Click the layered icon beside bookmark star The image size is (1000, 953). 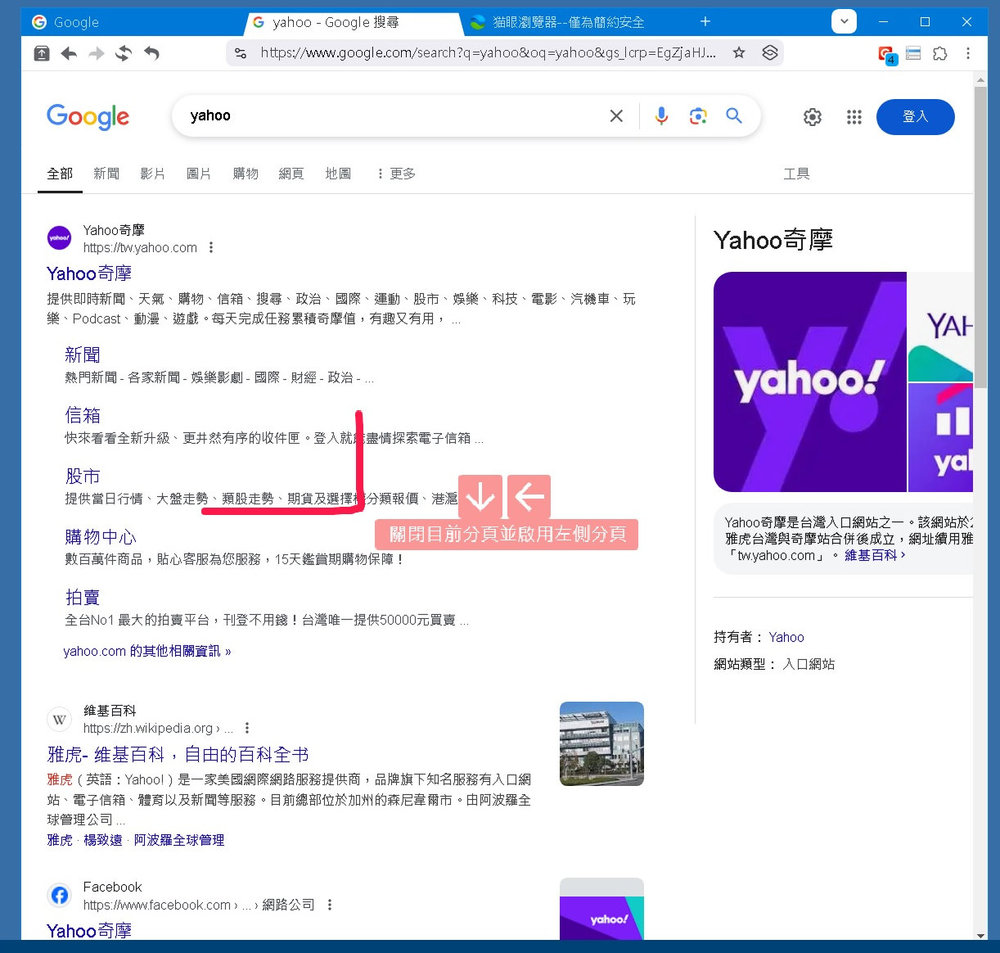tap(770, 53)
